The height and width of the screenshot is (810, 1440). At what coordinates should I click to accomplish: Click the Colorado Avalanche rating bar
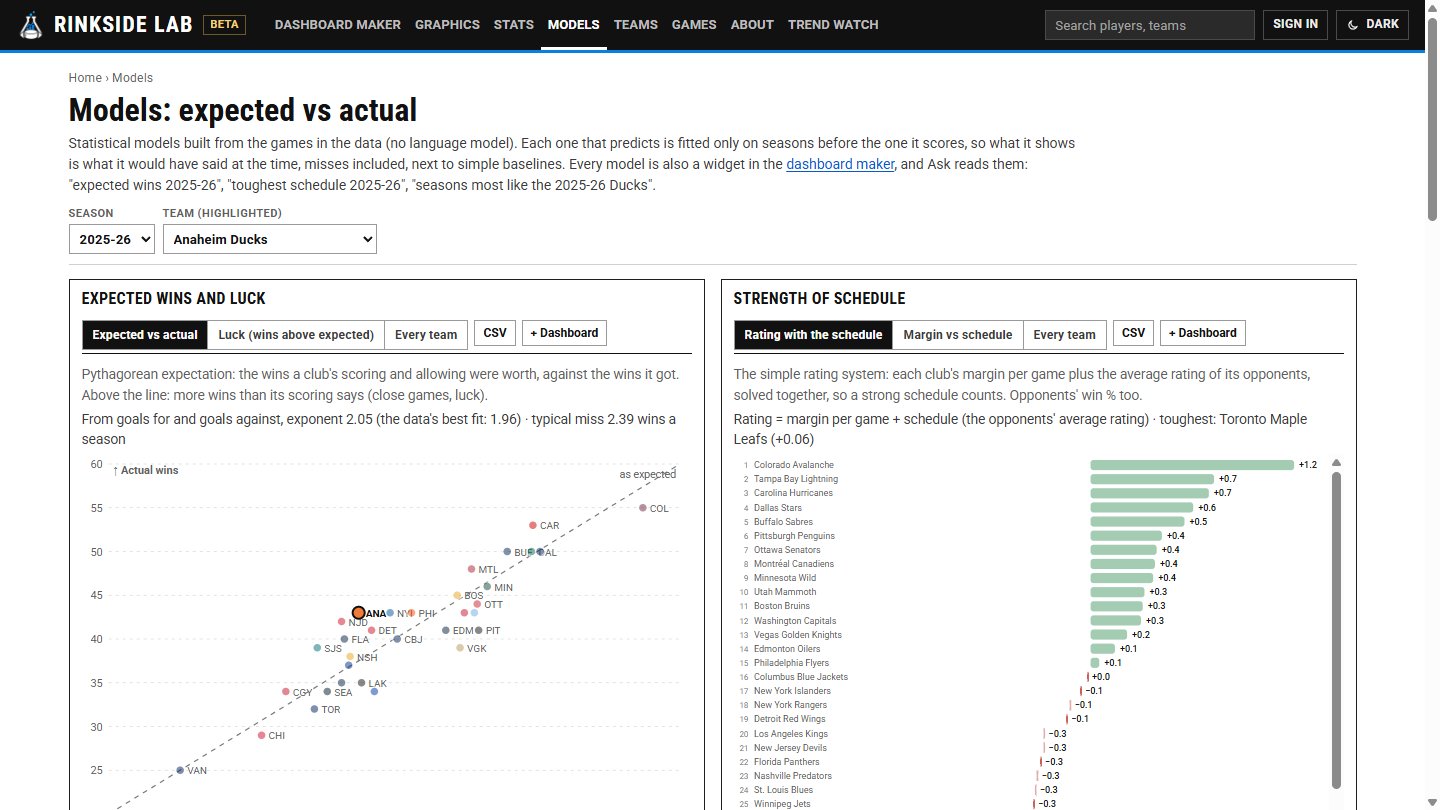1192,465
